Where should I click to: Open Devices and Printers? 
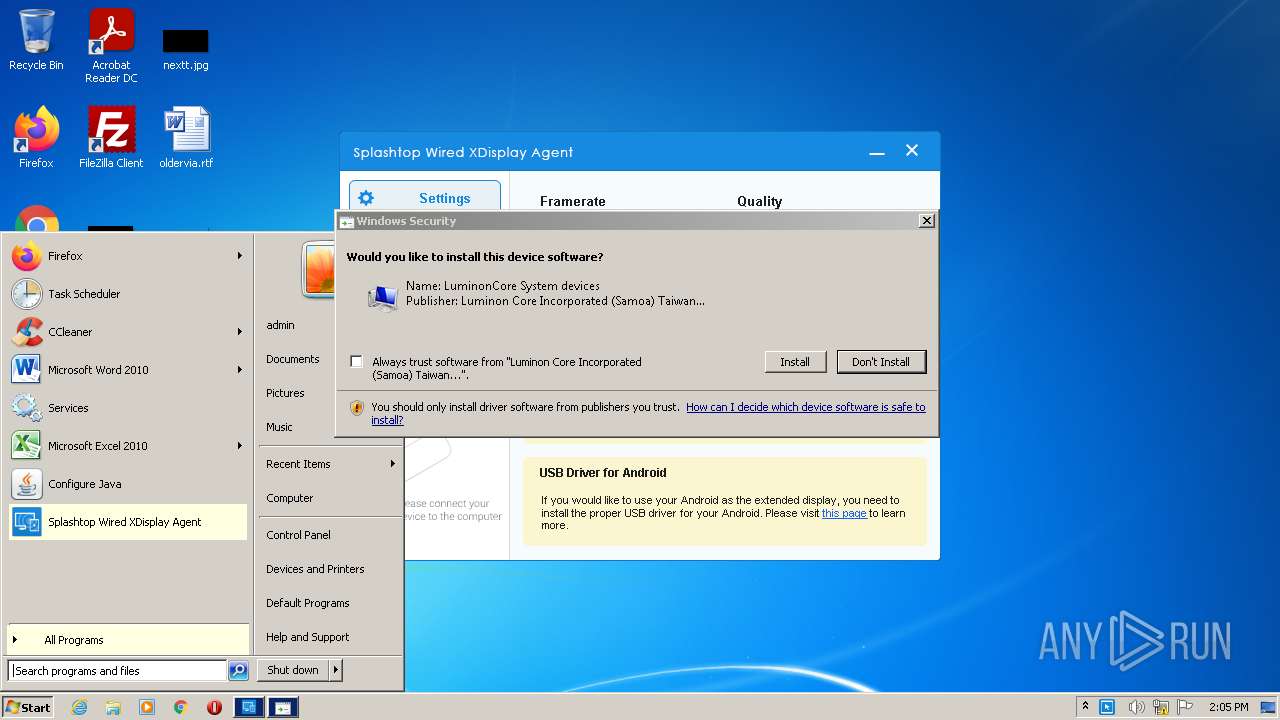[315, 569]
